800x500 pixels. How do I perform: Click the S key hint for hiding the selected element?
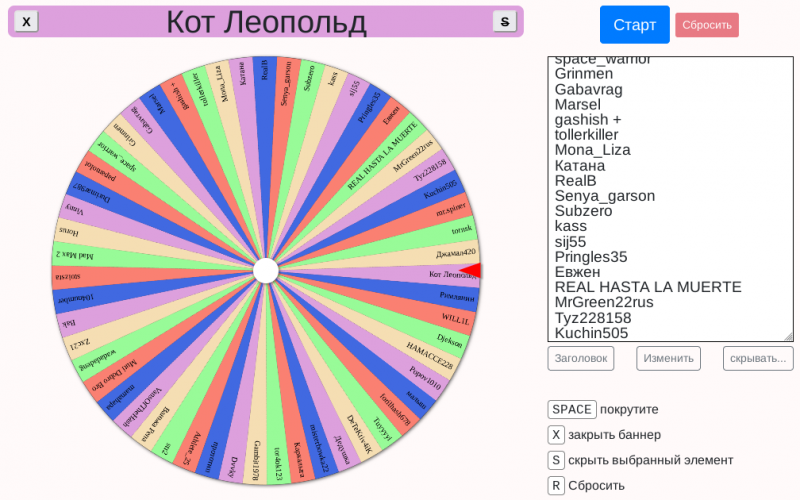(556, 460)
